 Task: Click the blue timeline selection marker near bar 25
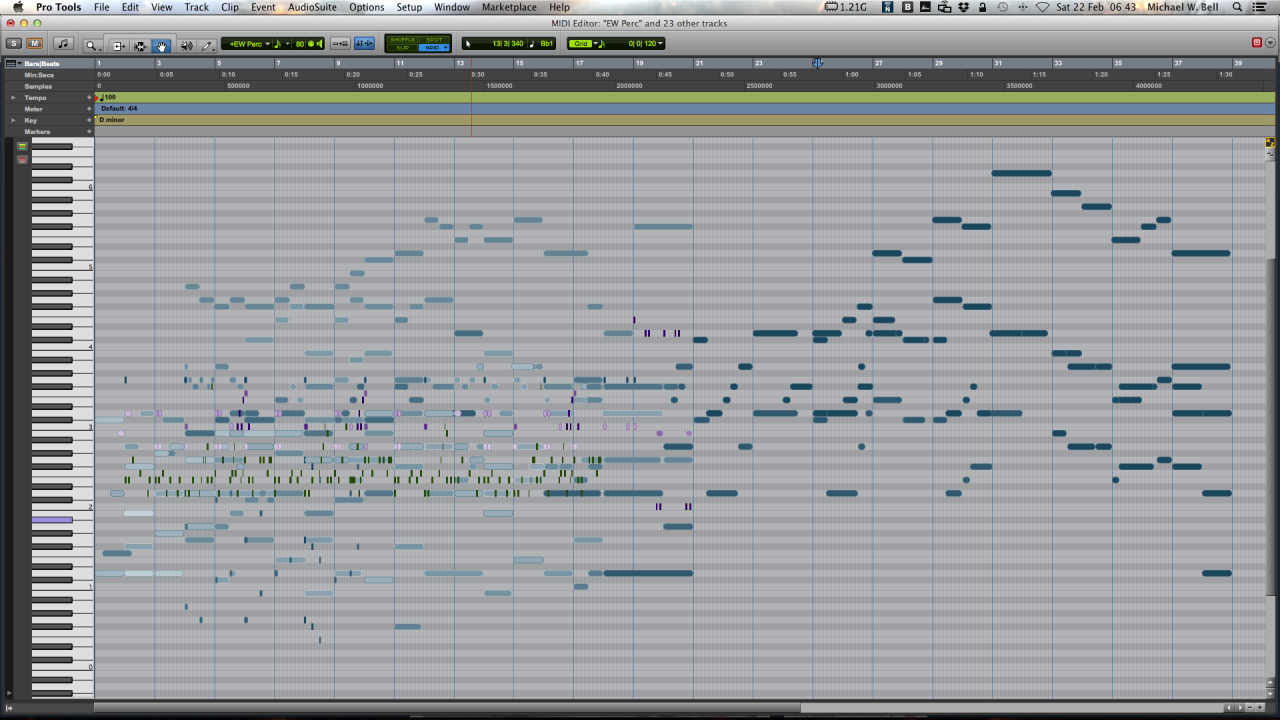click(817, 63)
